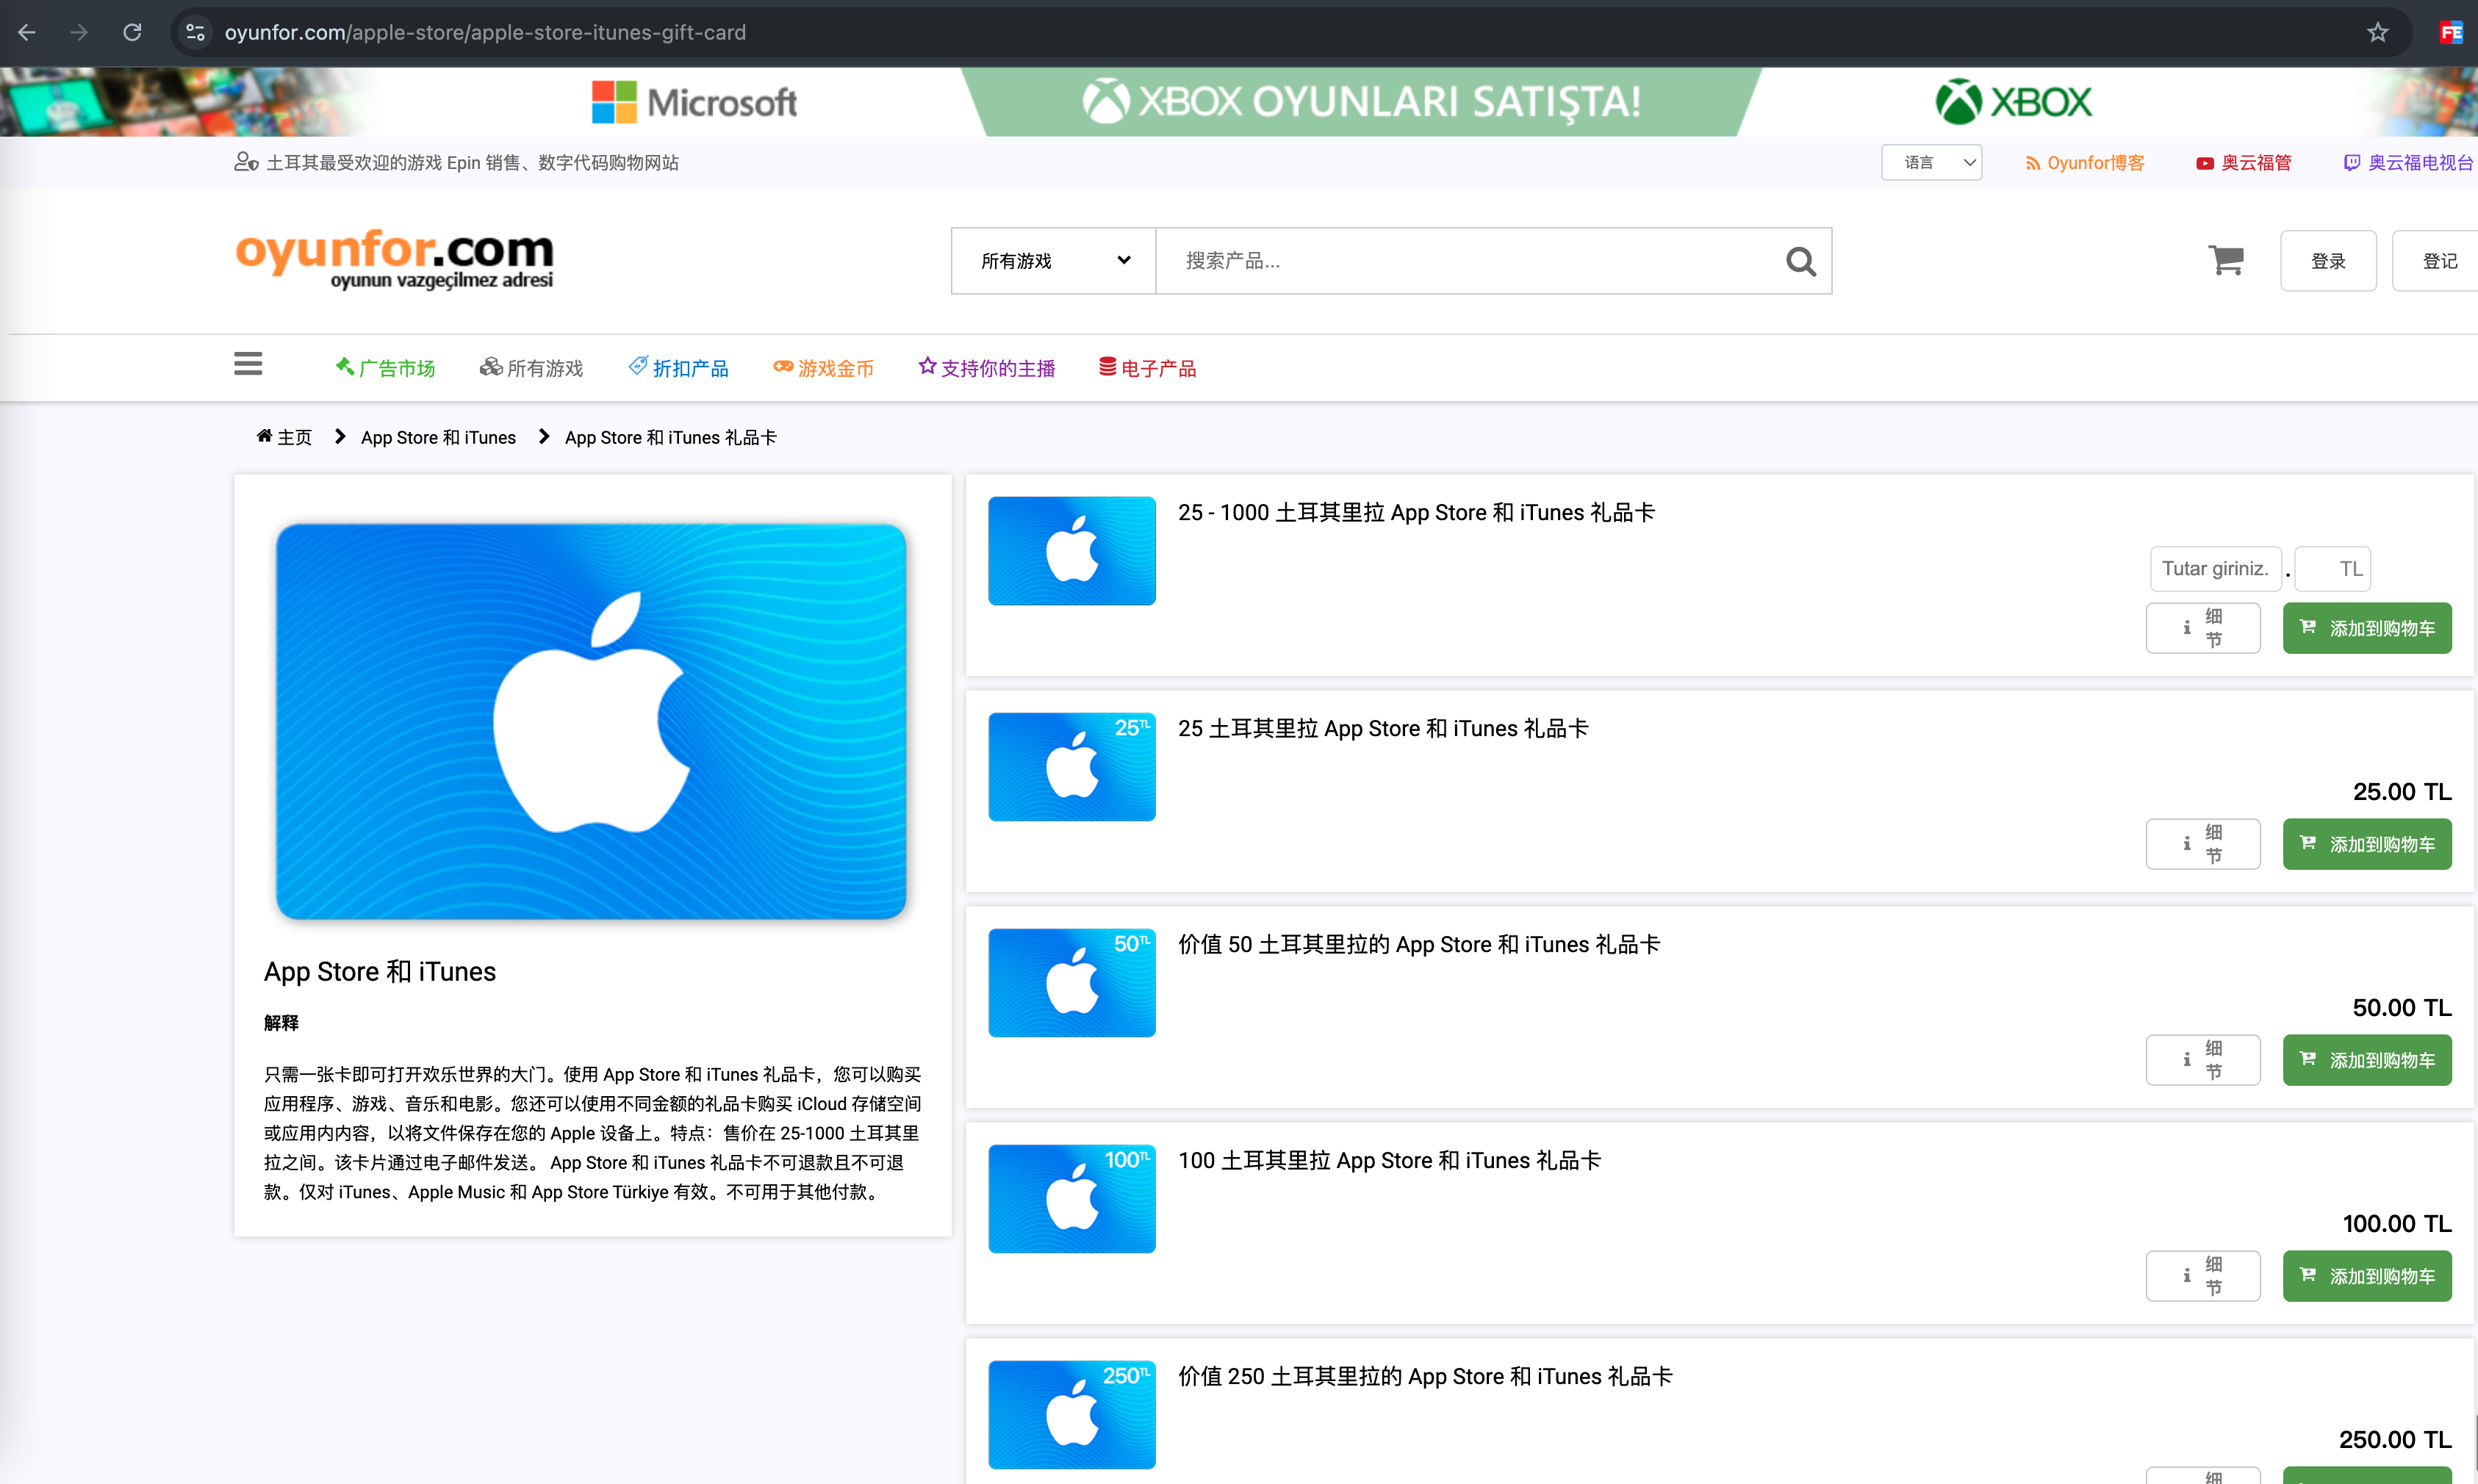Click the 250.00 TL price text

click(x=2395, y=1439)
